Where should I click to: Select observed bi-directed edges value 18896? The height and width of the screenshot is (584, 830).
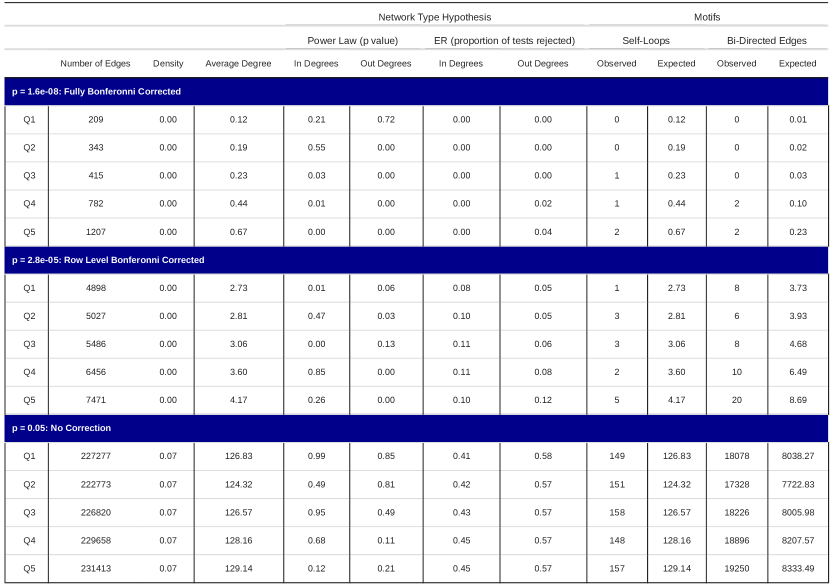[737, 541]
